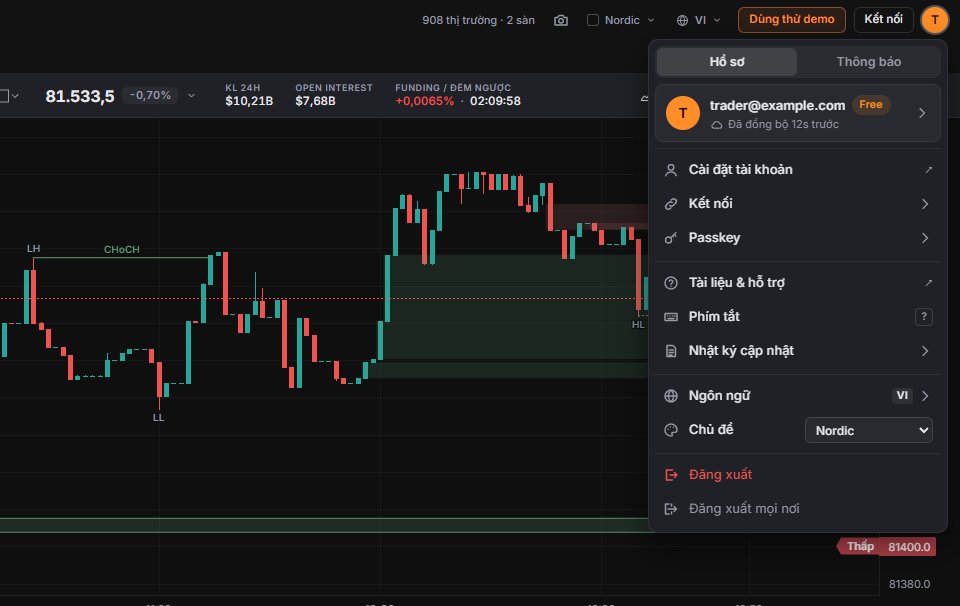Click the orange T avatar in the top bar
The height and width of the screenshot is (606, 960).
point(934,20)
